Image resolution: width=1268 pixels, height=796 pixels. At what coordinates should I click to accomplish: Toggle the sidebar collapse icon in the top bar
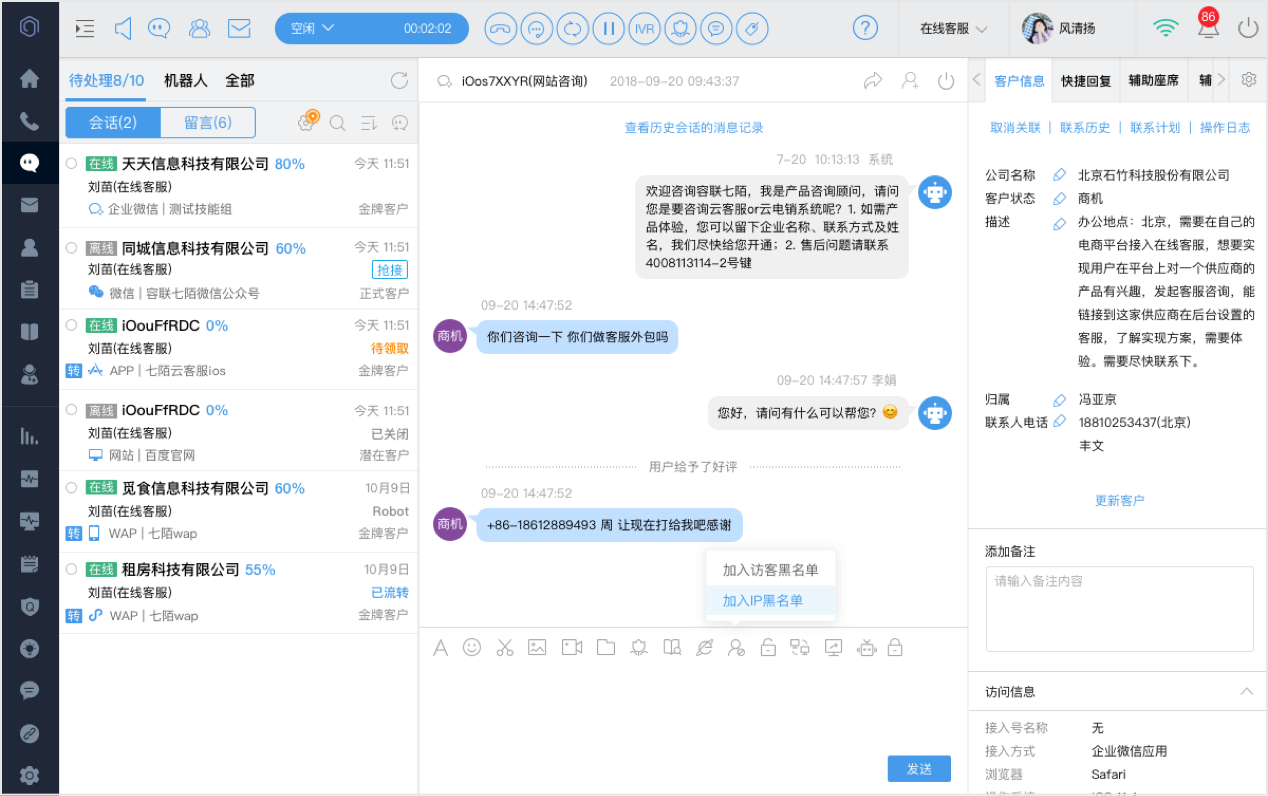point(85,28)
